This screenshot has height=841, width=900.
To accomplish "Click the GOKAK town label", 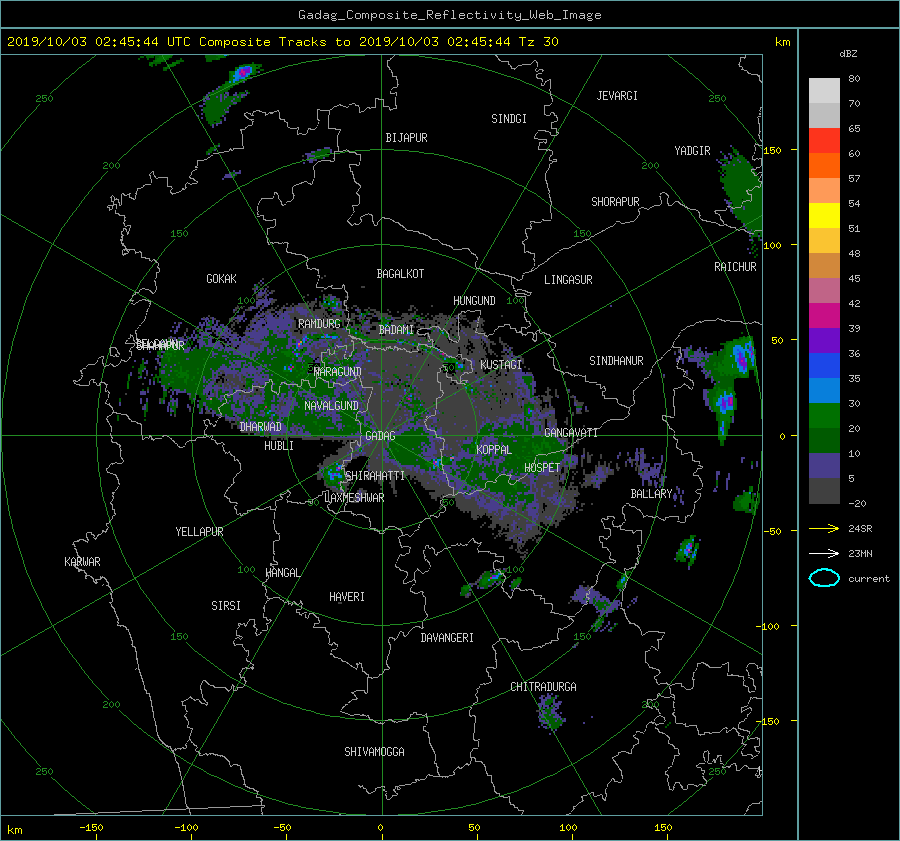I will [221, 279].
